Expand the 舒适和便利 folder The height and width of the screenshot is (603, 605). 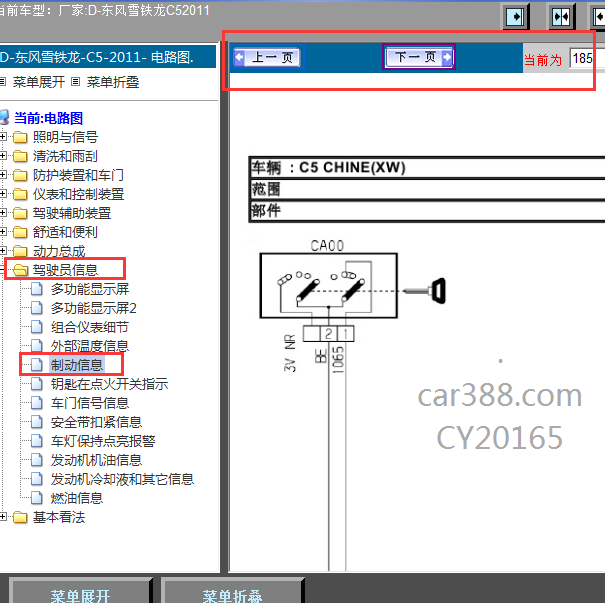[3, 231]
